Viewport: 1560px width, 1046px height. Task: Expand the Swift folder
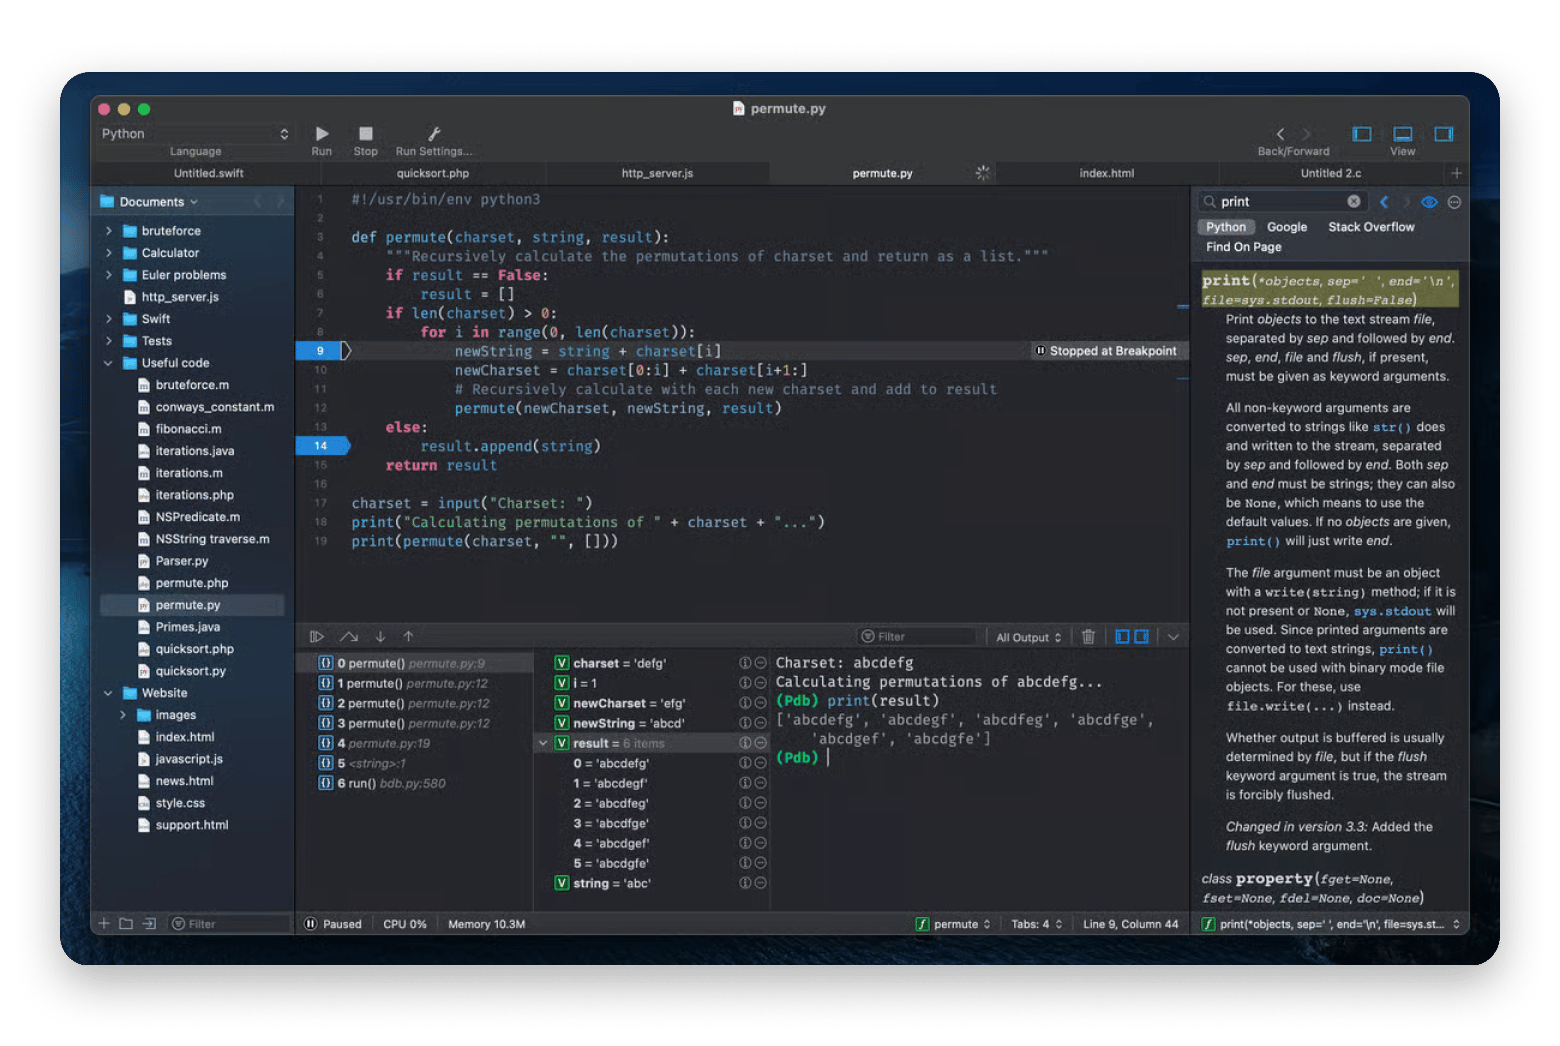tap(109, 319)
